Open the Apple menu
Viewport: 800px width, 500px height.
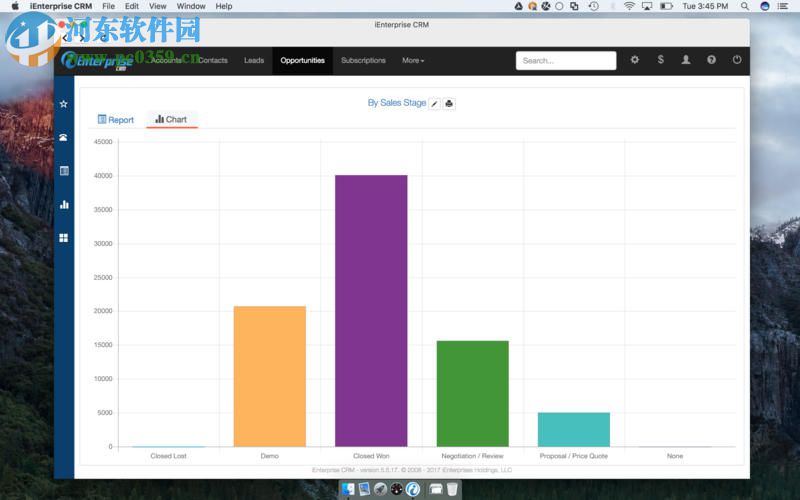pos(15,6)
